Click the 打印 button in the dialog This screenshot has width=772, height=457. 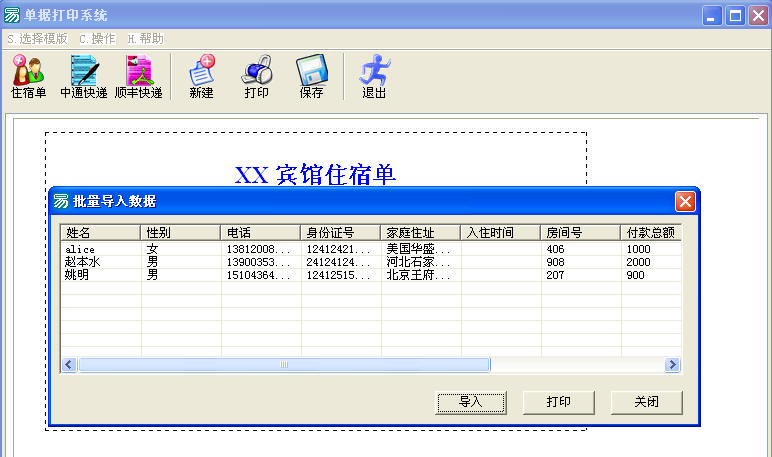click(558, 402)
